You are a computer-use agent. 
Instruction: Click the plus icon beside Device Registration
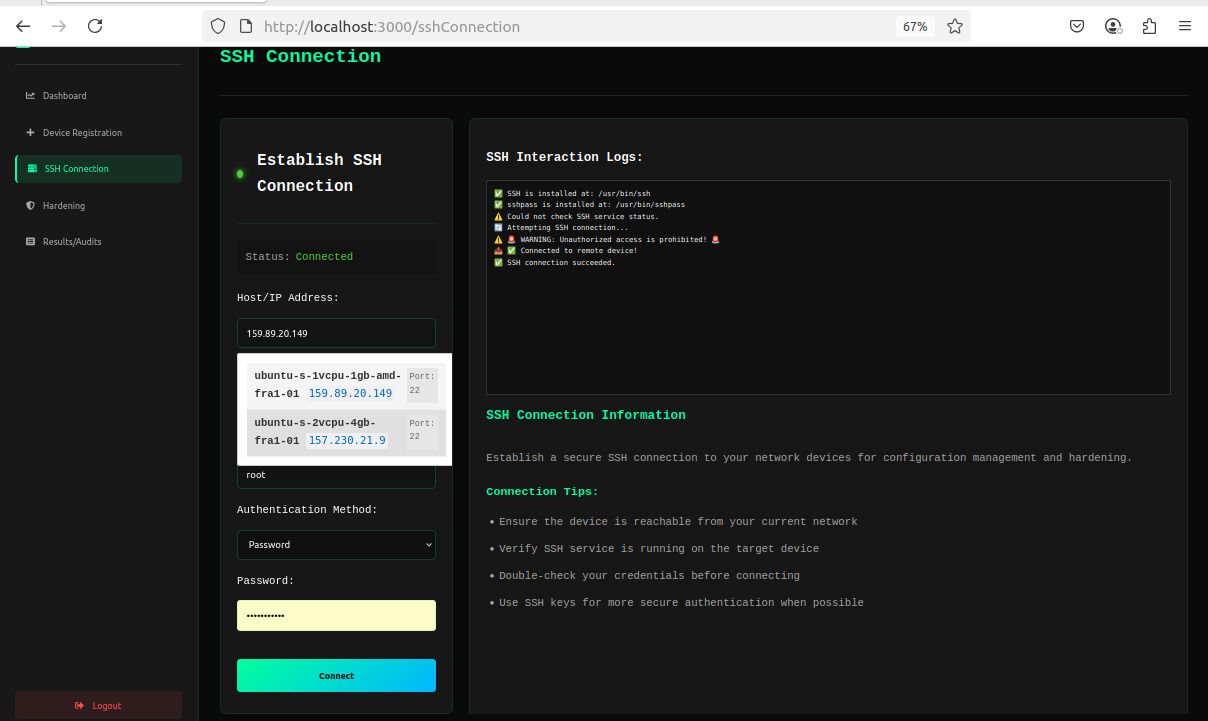pyautogui.click(x=30, y=132)
